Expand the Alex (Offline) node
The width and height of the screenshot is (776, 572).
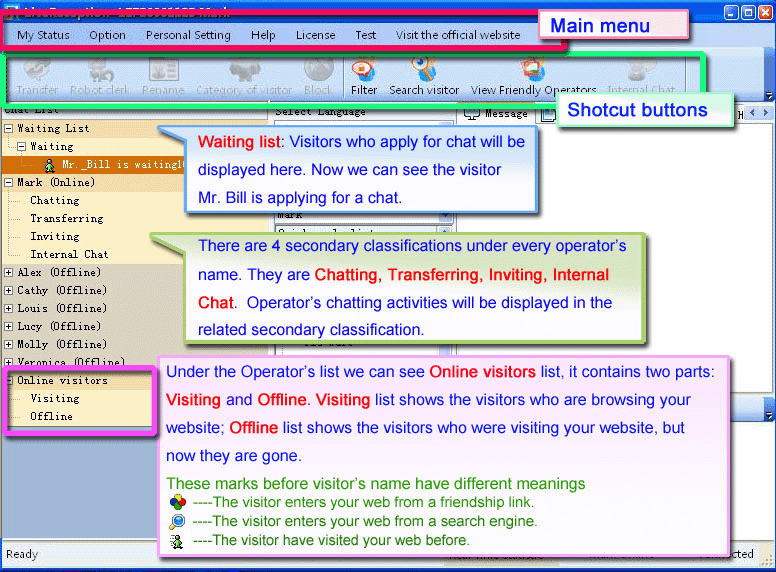coord(8,273)
